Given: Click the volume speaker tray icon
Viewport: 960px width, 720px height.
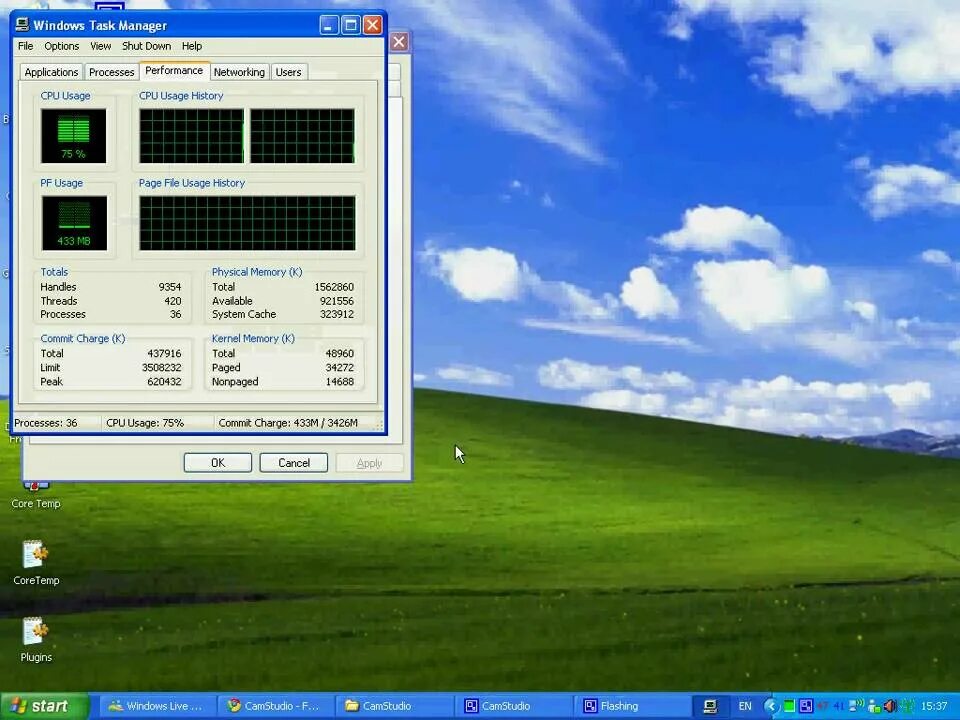Looking at the screenshot, I should click(890, 706).
